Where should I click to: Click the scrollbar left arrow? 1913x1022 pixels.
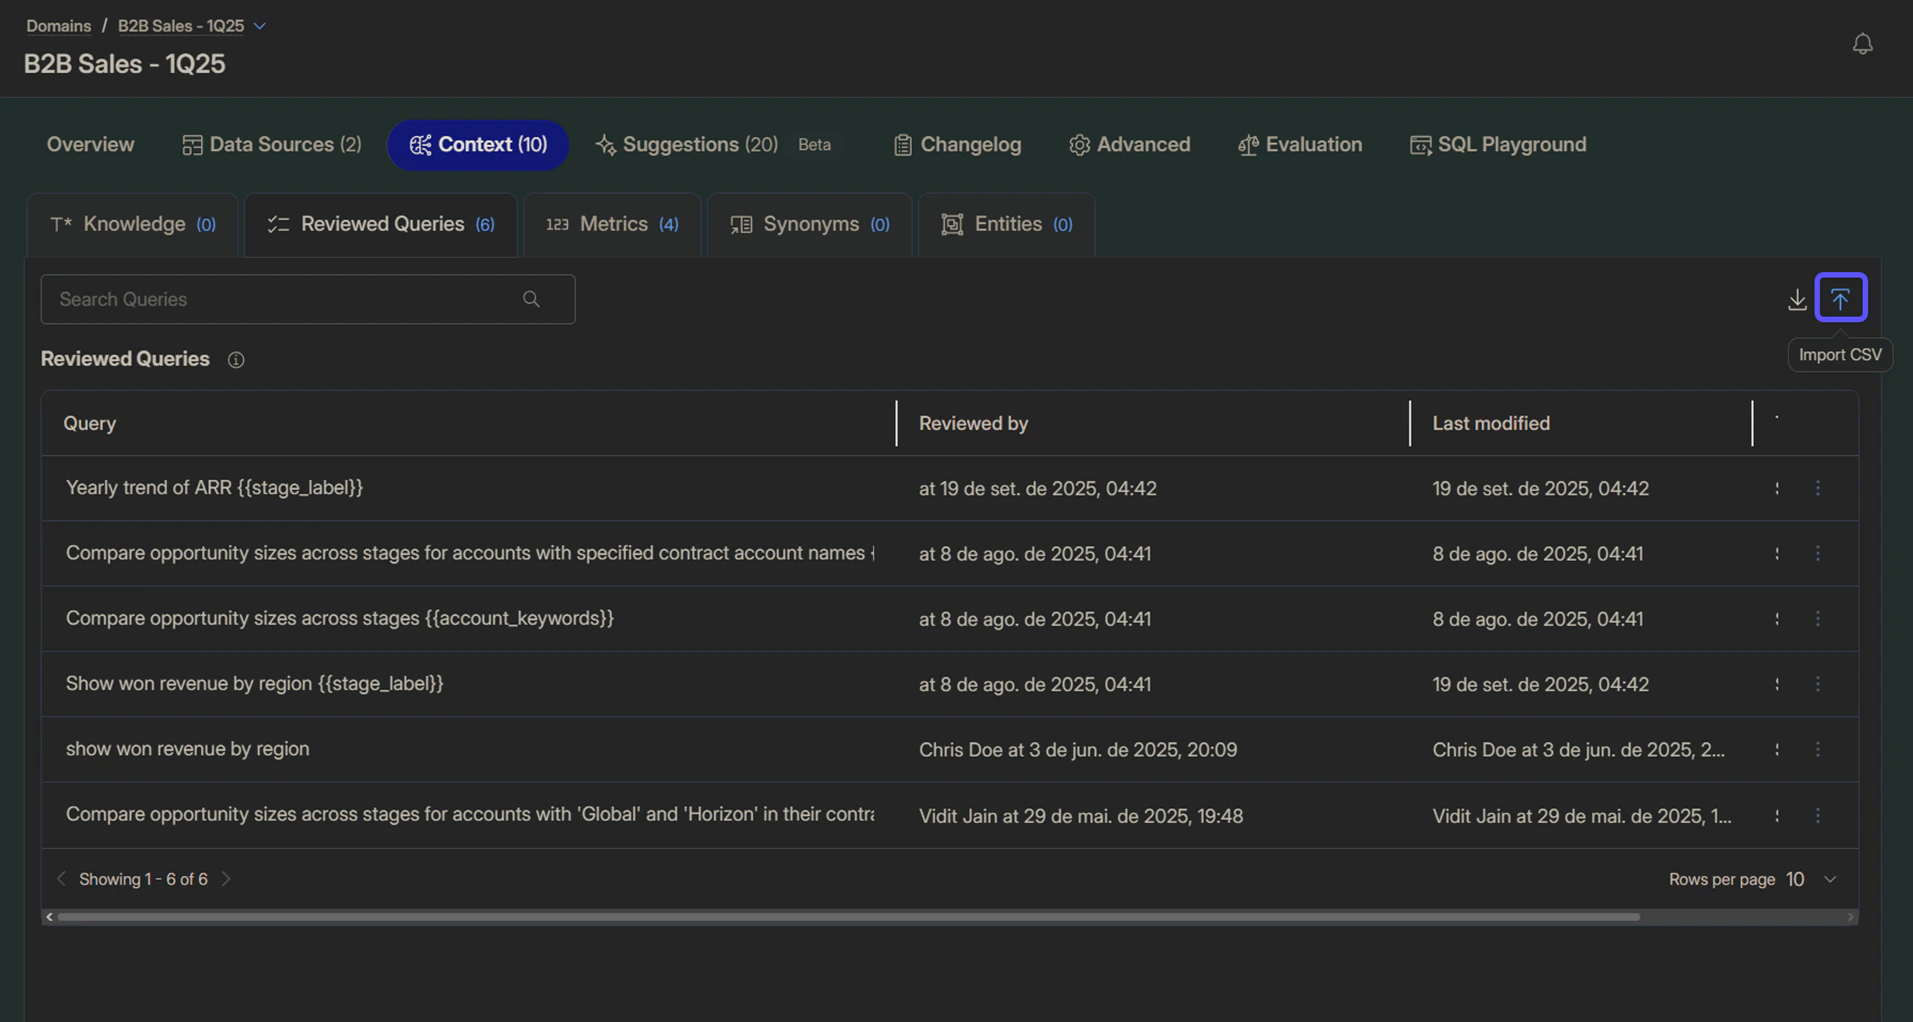pyautogui.click(x=49, y=917)
